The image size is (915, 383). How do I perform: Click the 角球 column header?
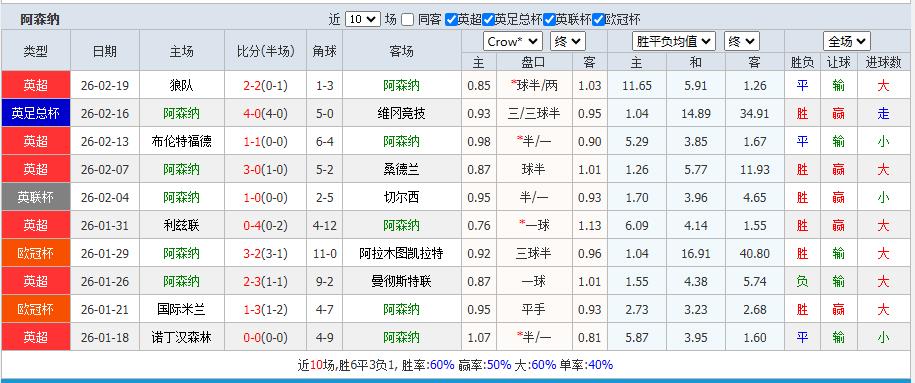point(324,51)
